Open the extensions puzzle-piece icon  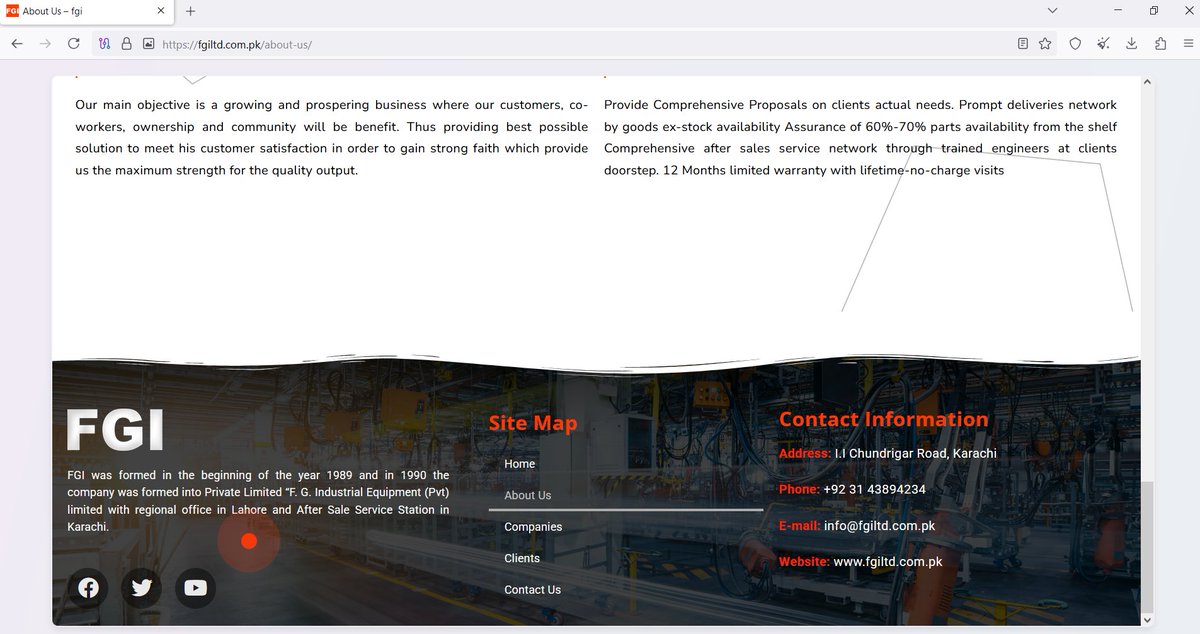click(1160, 43)
